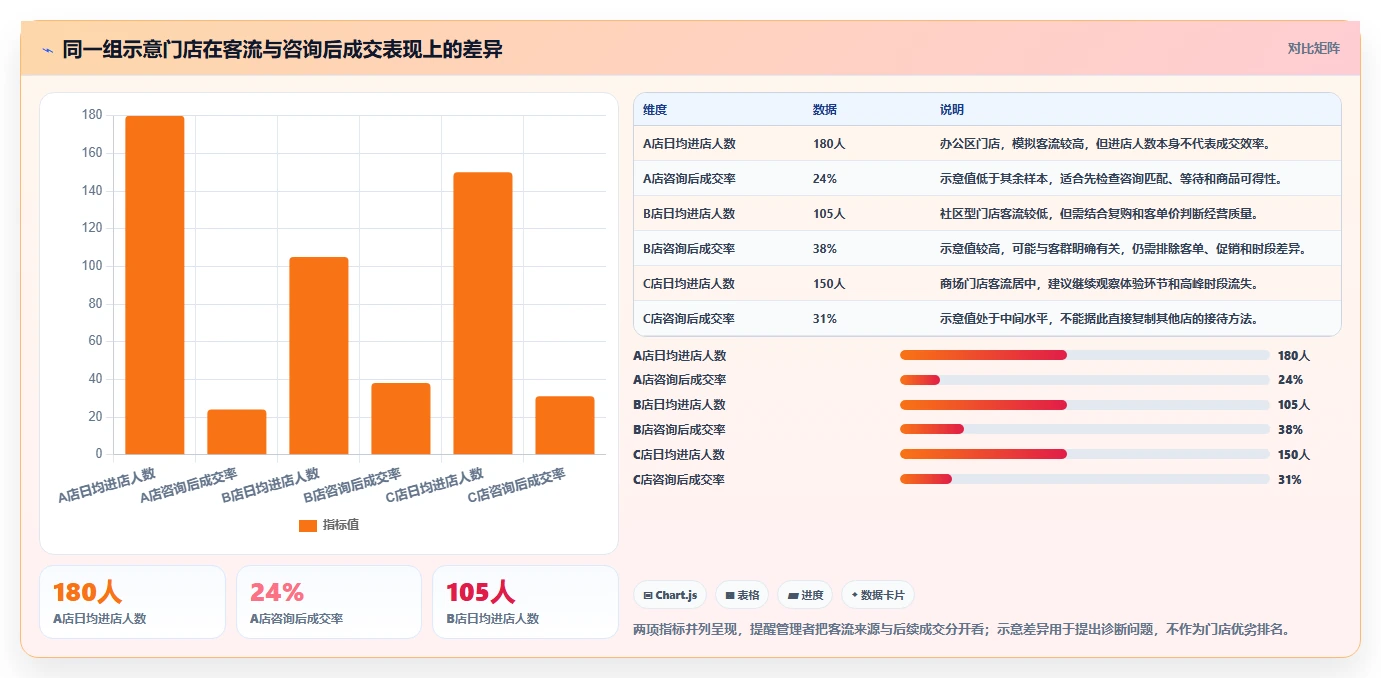The width and height of the screenshot is (1381, 678).
Task: Select the 表格 chip
Action: [742, 595]
